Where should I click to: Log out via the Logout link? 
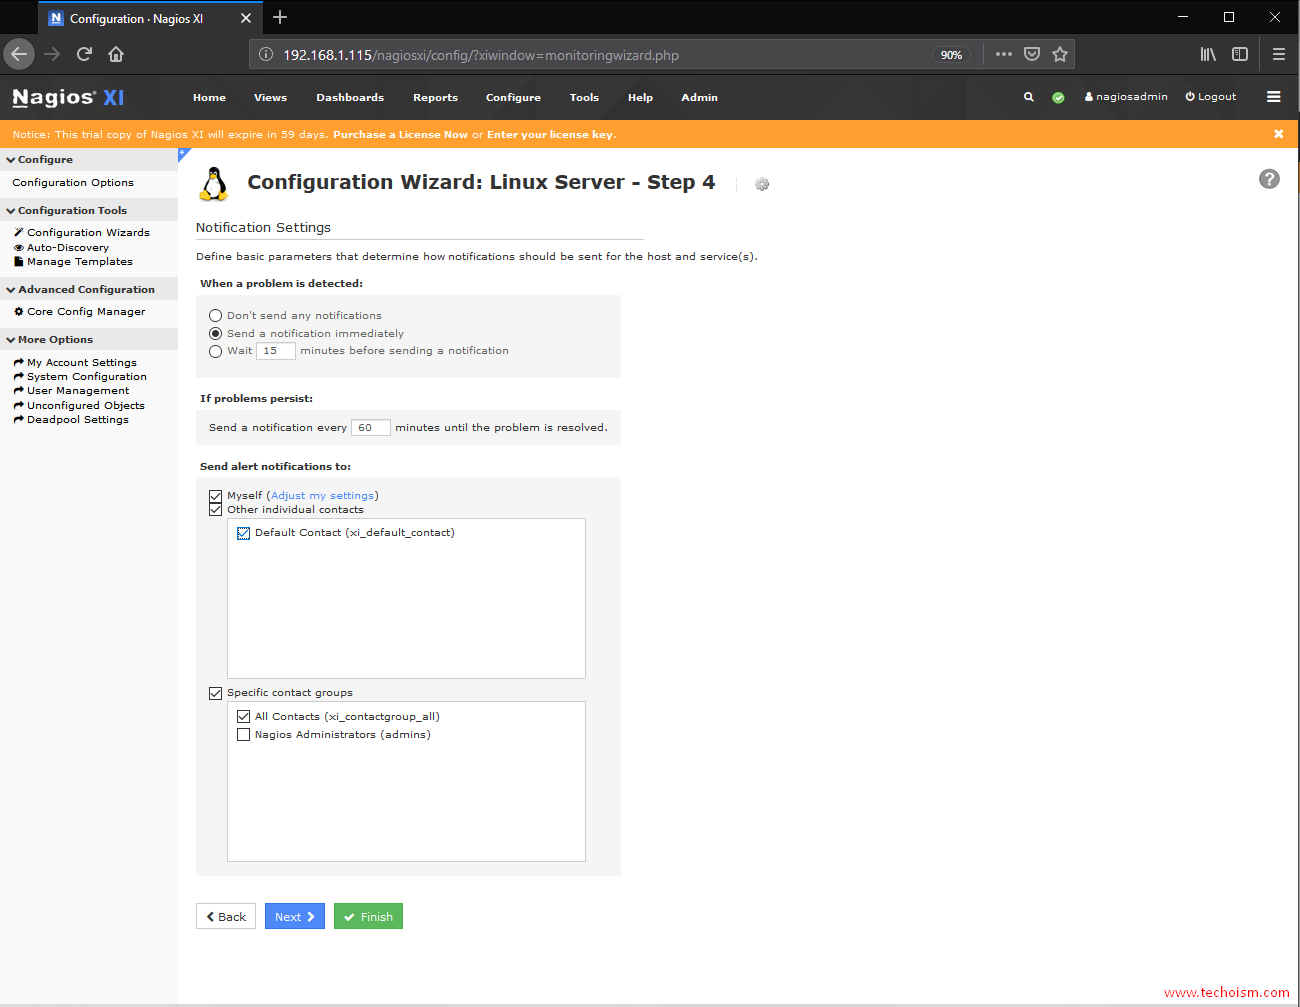pyautogui.click(x=1211, y=97)
